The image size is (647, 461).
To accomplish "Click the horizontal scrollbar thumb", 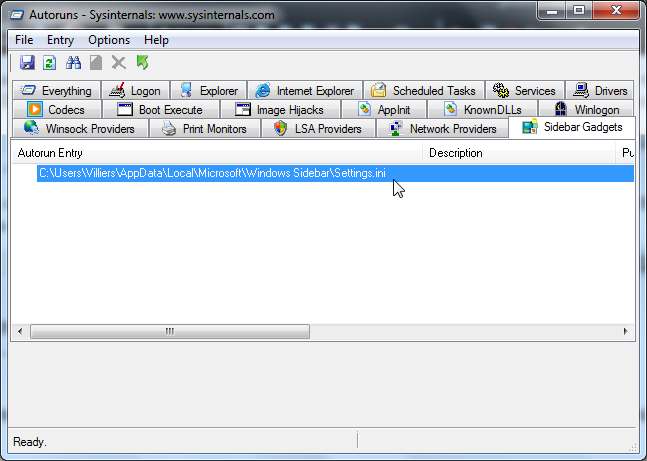I will [x=170, y=331].
